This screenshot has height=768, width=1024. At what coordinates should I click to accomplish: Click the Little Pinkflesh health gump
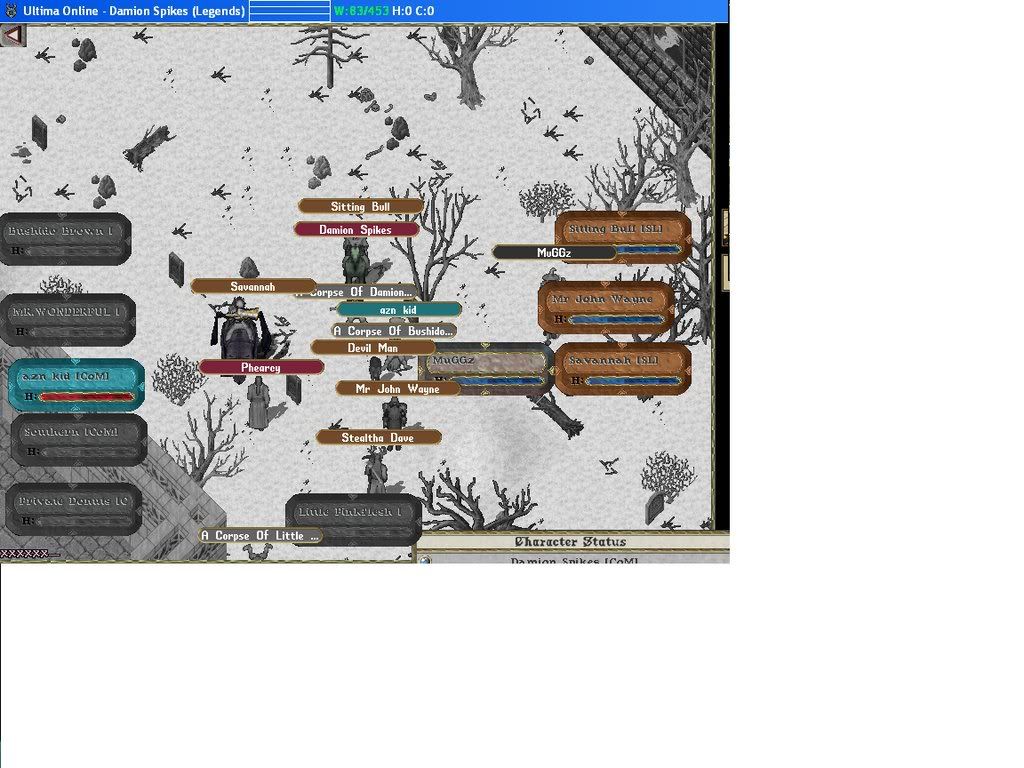353,519
